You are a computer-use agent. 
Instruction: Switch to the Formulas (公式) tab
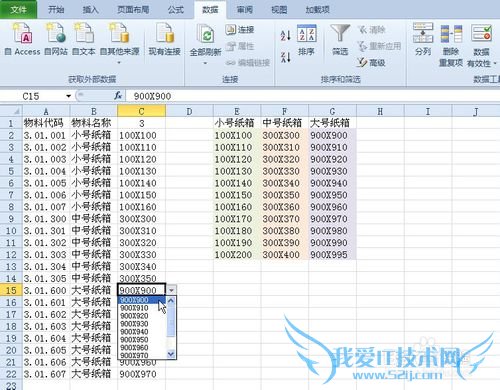(176, 9)
